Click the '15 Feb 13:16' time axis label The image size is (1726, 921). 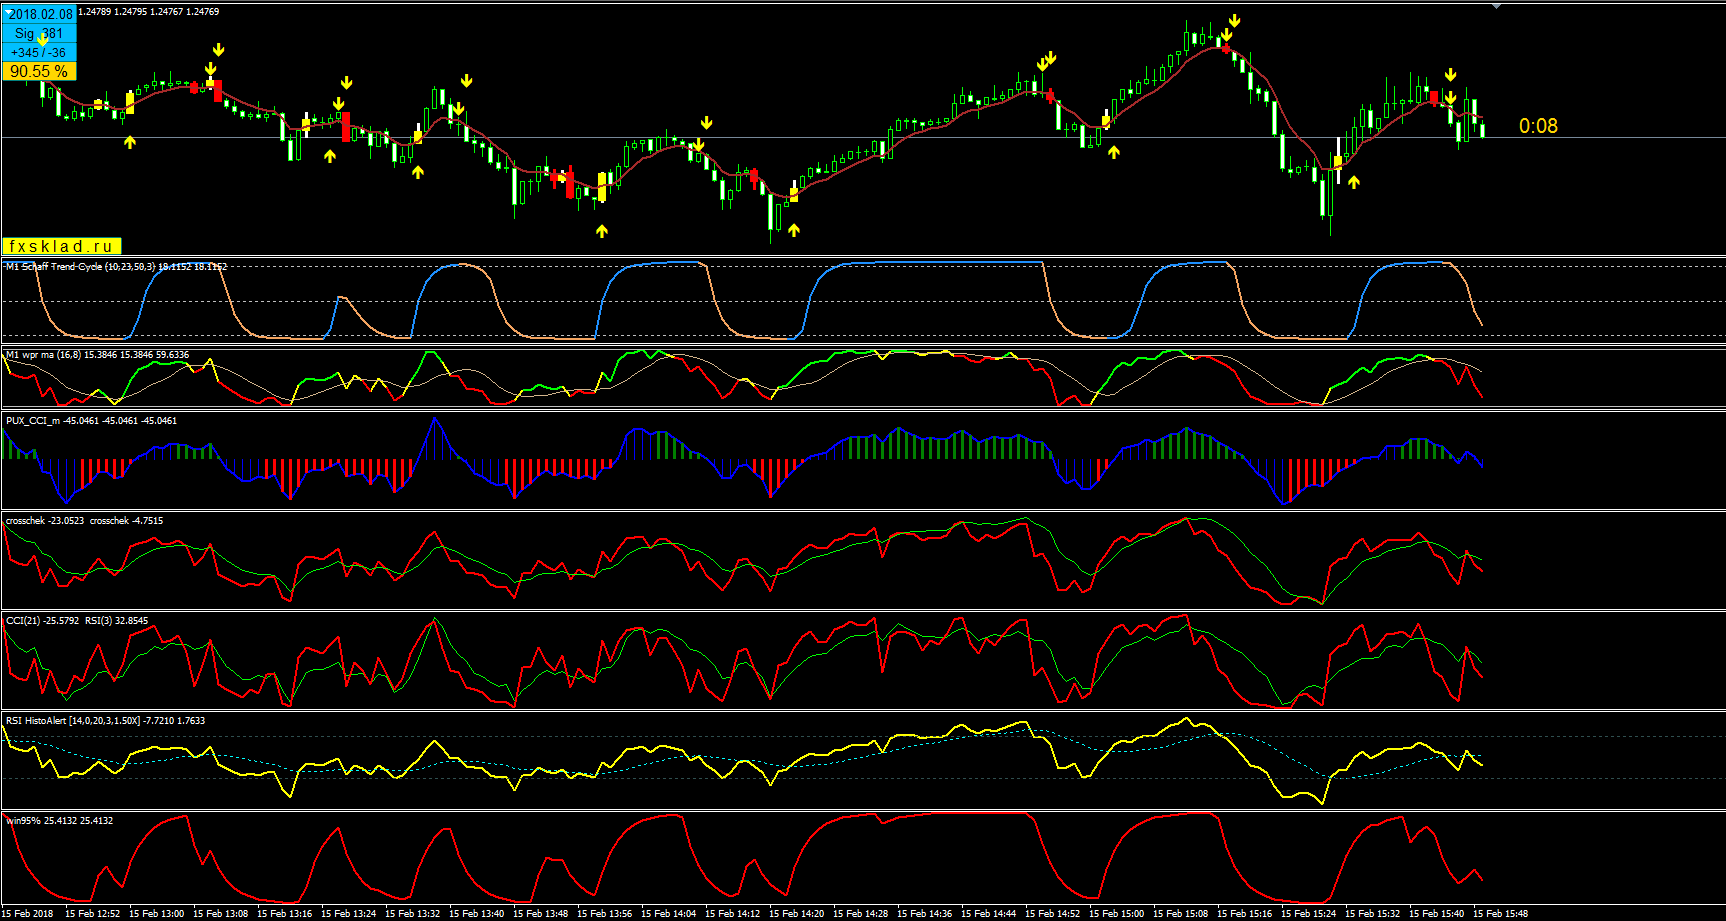(x=284, y=914)
